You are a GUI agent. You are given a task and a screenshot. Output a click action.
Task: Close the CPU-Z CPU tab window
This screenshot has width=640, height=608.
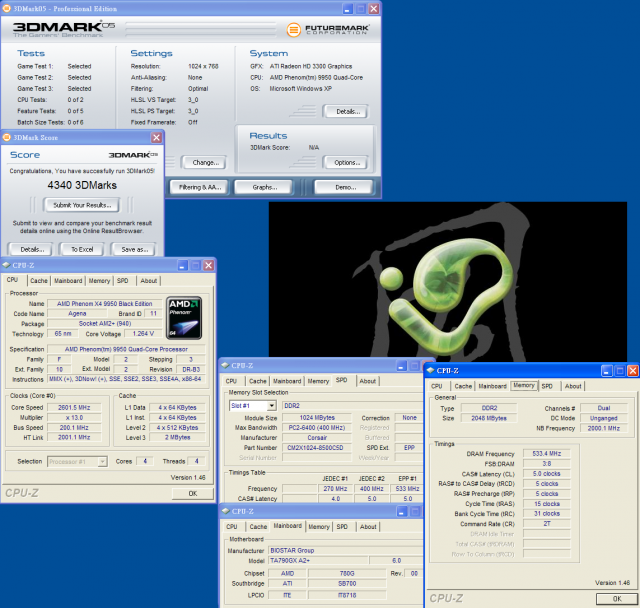(209, 266)
